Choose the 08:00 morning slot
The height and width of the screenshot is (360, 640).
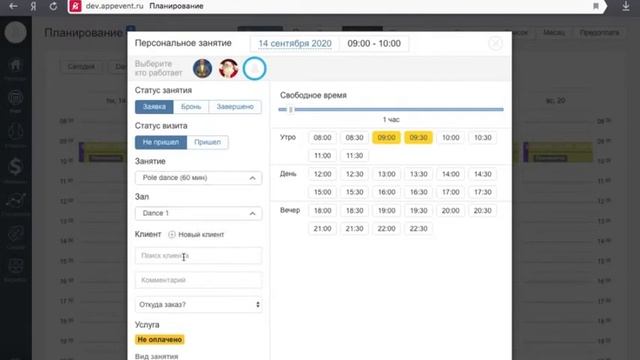tap(322, 138)
